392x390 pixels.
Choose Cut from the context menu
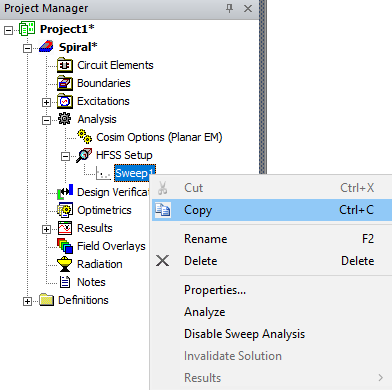(x=272, y=188)
